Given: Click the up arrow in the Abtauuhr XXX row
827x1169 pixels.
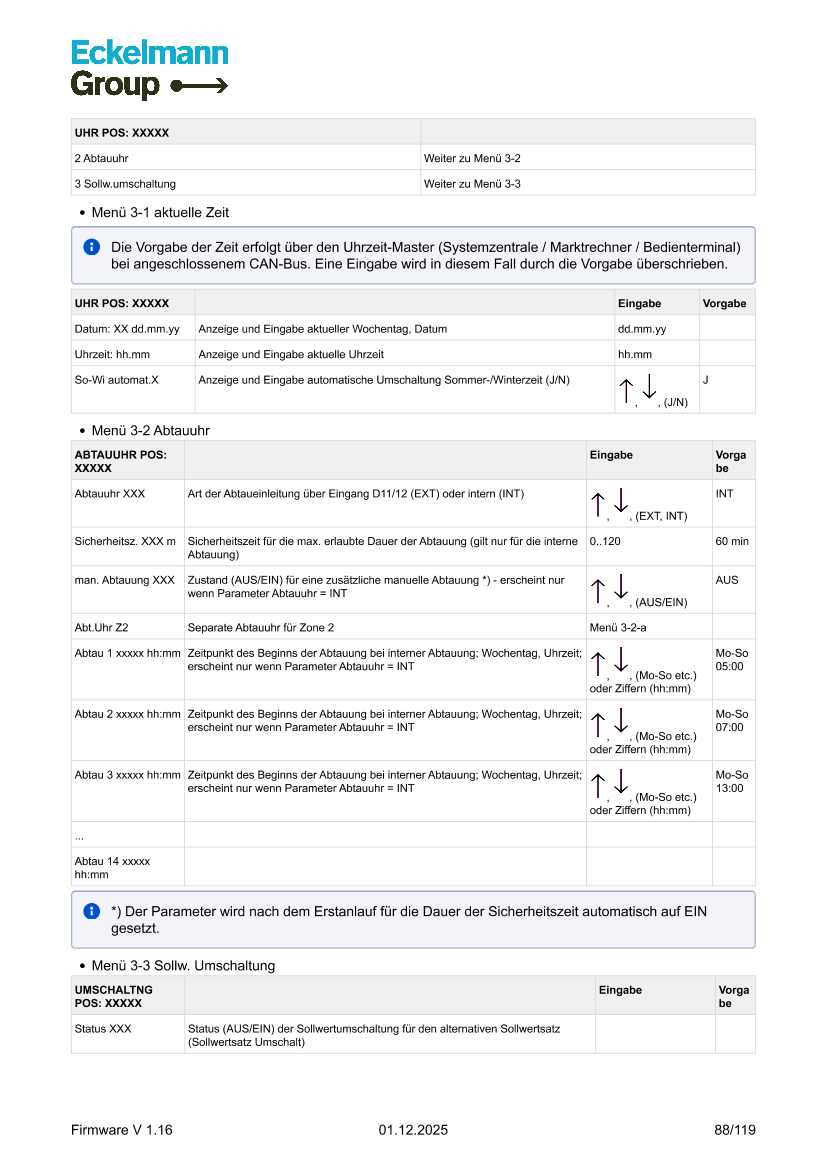Looking at the screenshot, I should coord(598,504).
